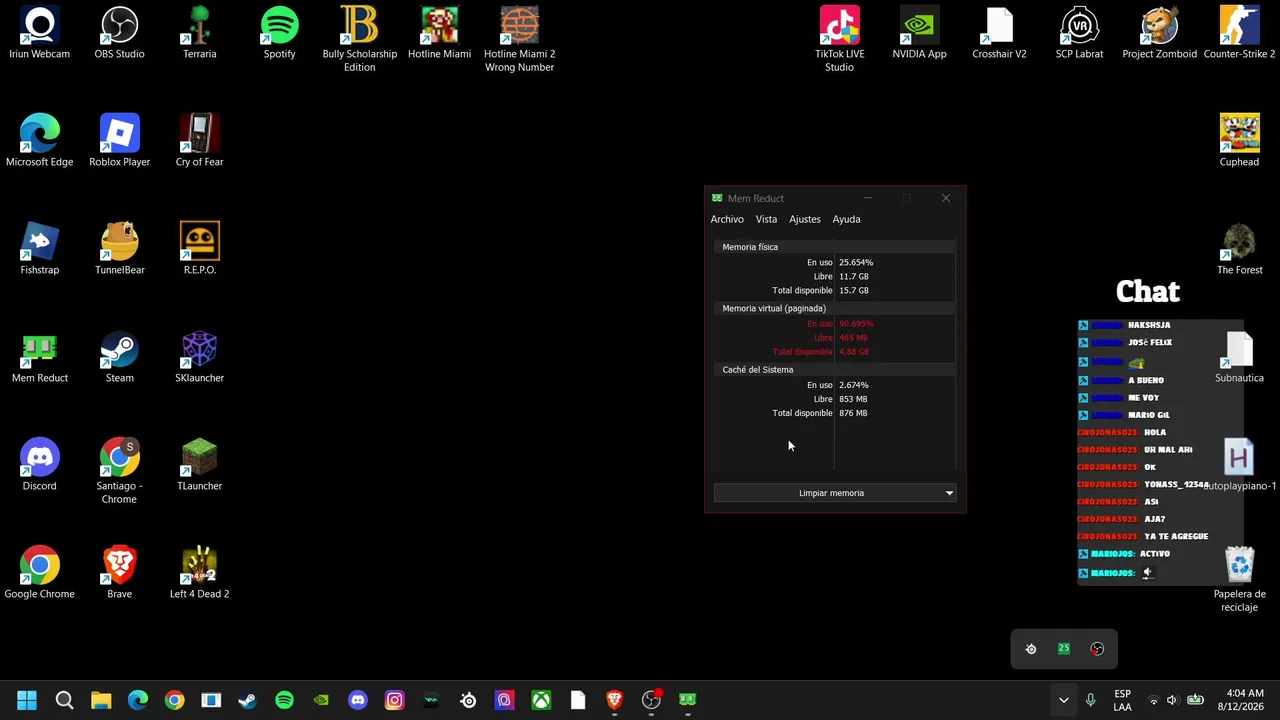Open the battery status tray icon
1280x720 pixels.
coord(1195,700)
